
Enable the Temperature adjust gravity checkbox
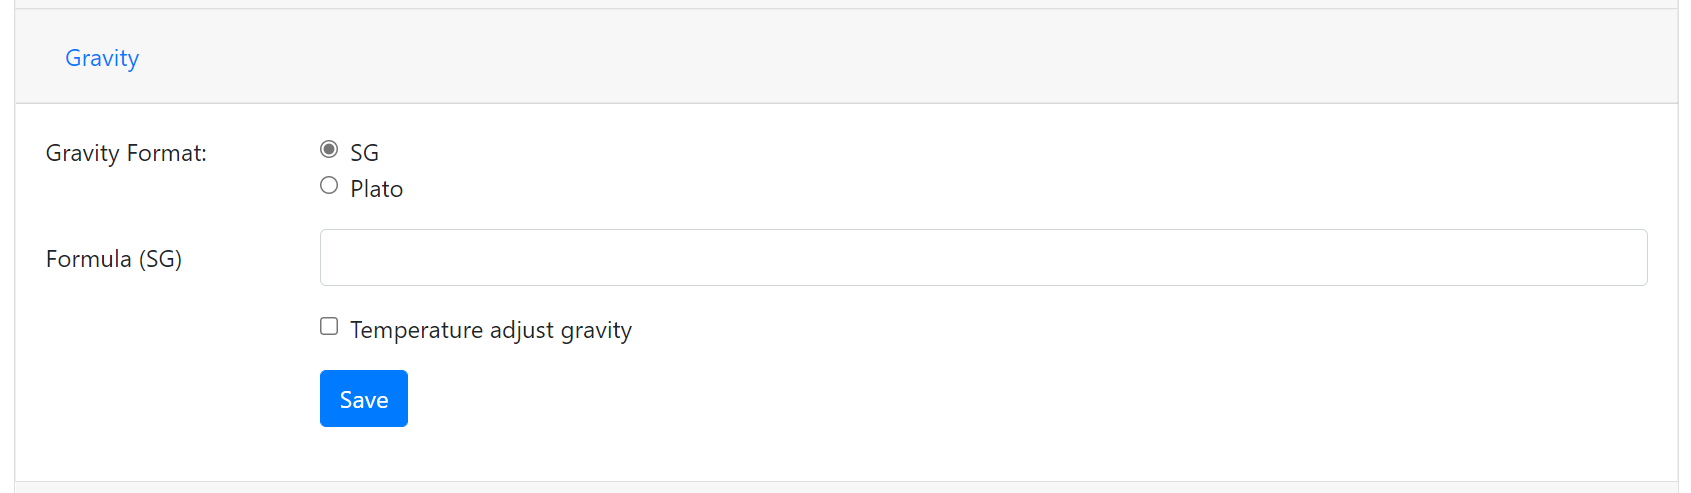coord(329,326)
